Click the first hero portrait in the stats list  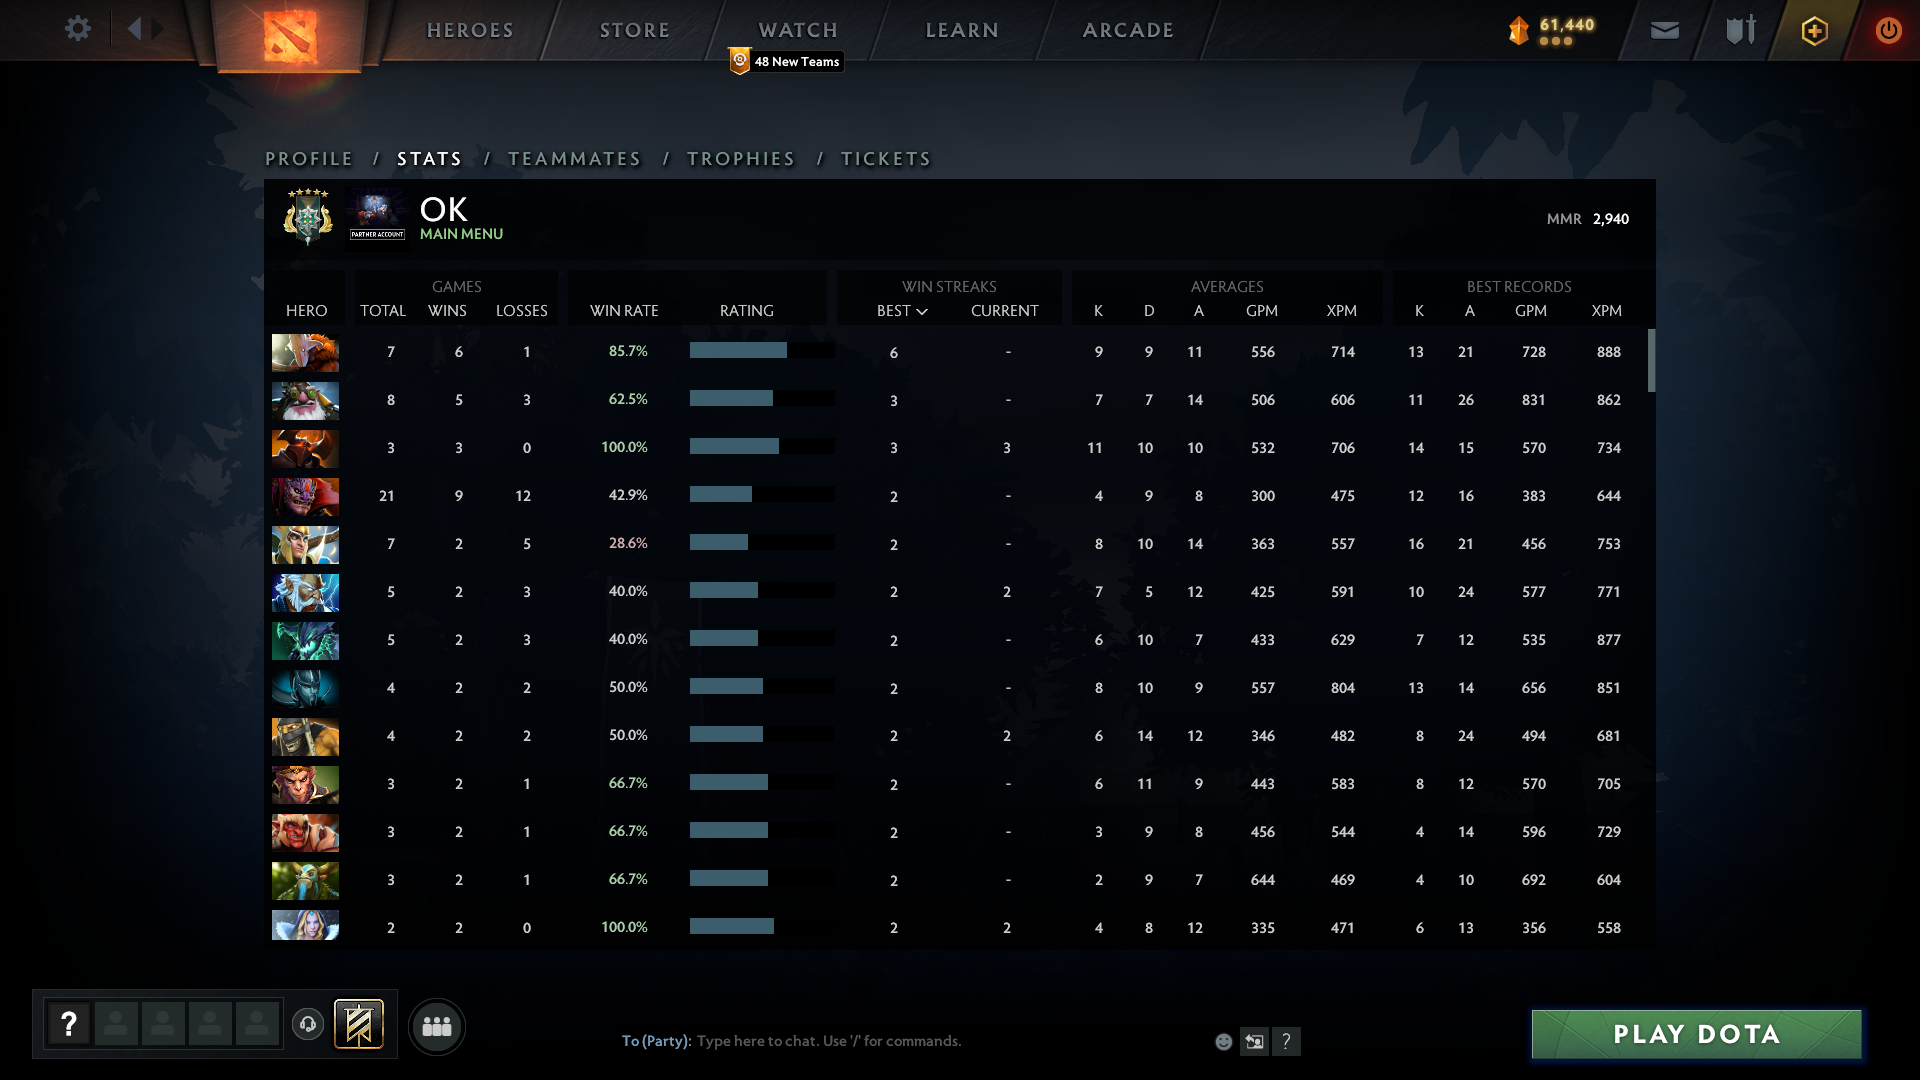click(x=305, y=352)
